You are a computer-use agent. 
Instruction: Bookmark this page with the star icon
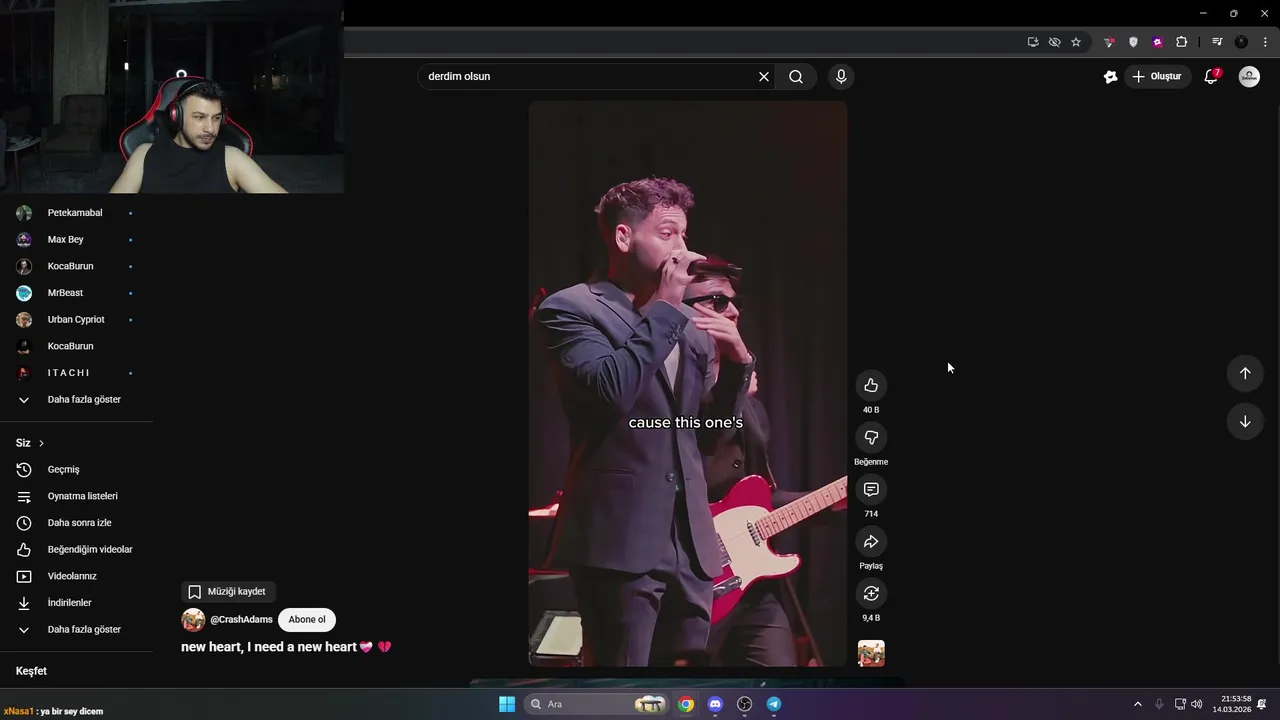click(x=1076, y=42)
